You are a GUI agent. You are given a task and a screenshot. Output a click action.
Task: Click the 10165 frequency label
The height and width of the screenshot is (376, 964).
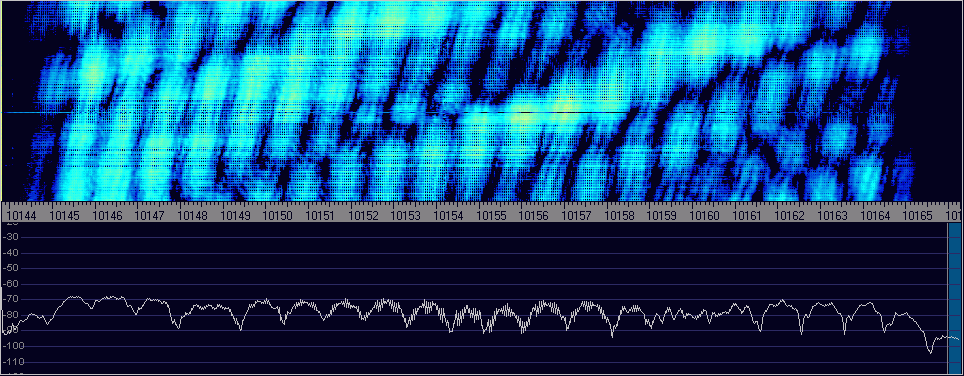pos(917,216)
